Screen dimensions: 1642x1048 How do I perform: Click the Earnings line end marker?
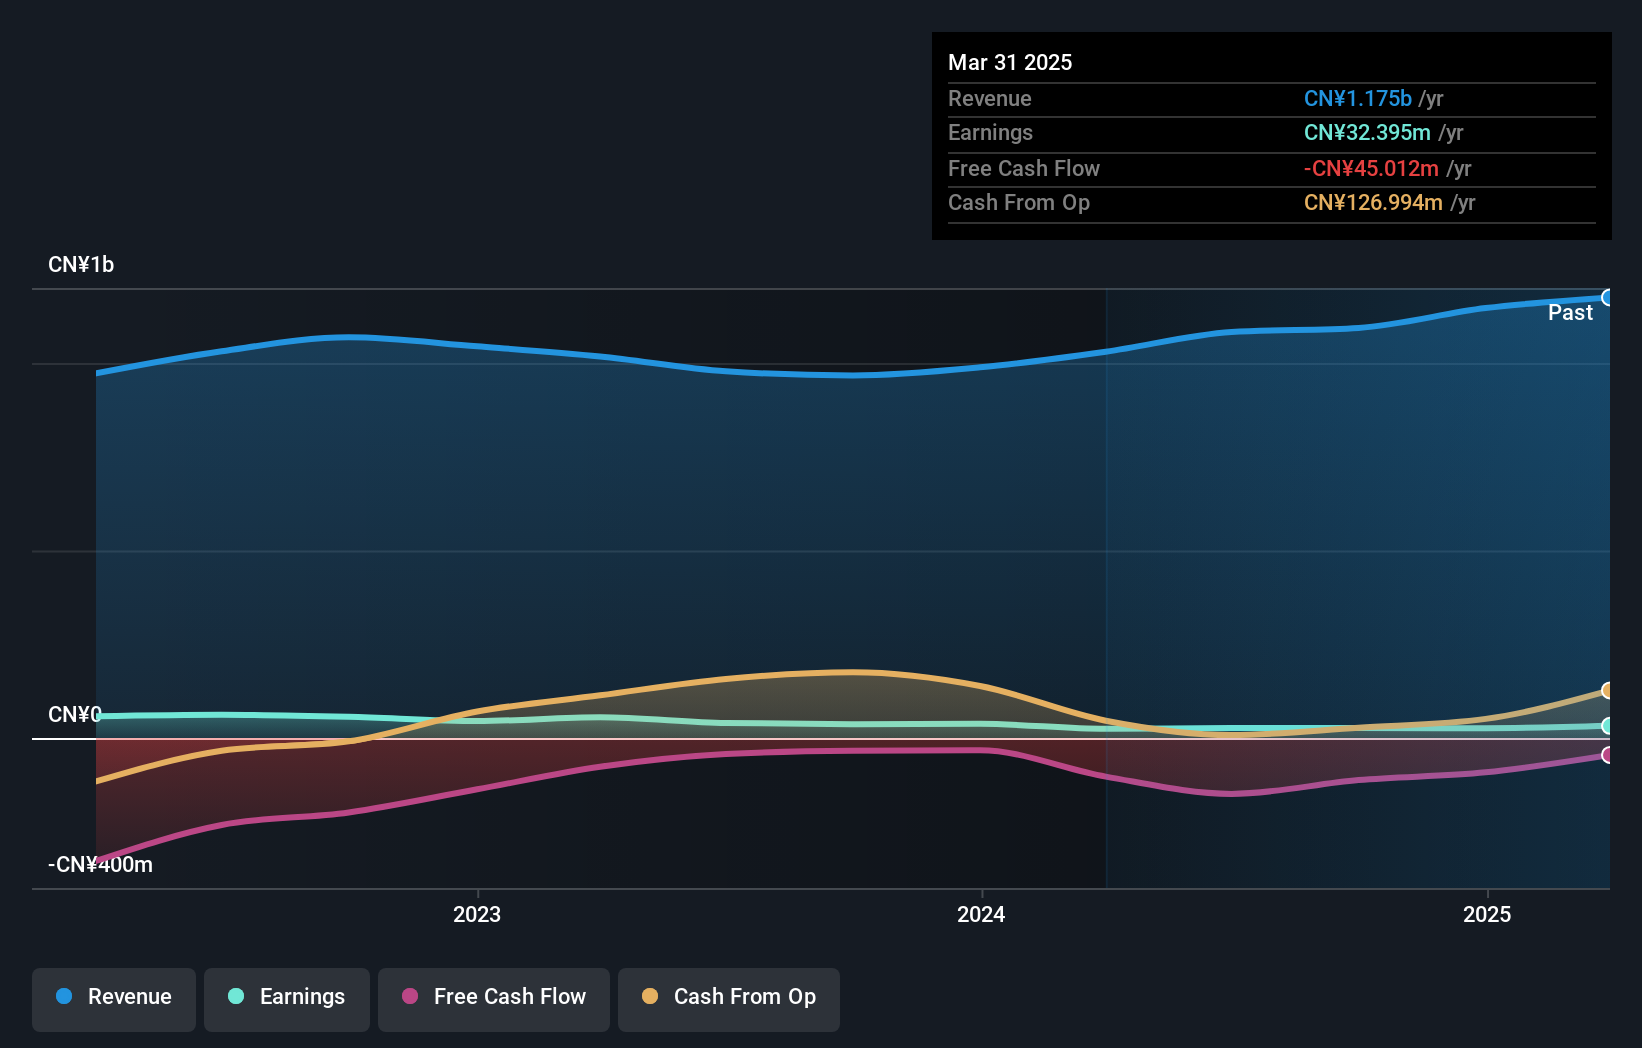point(1607,726)
